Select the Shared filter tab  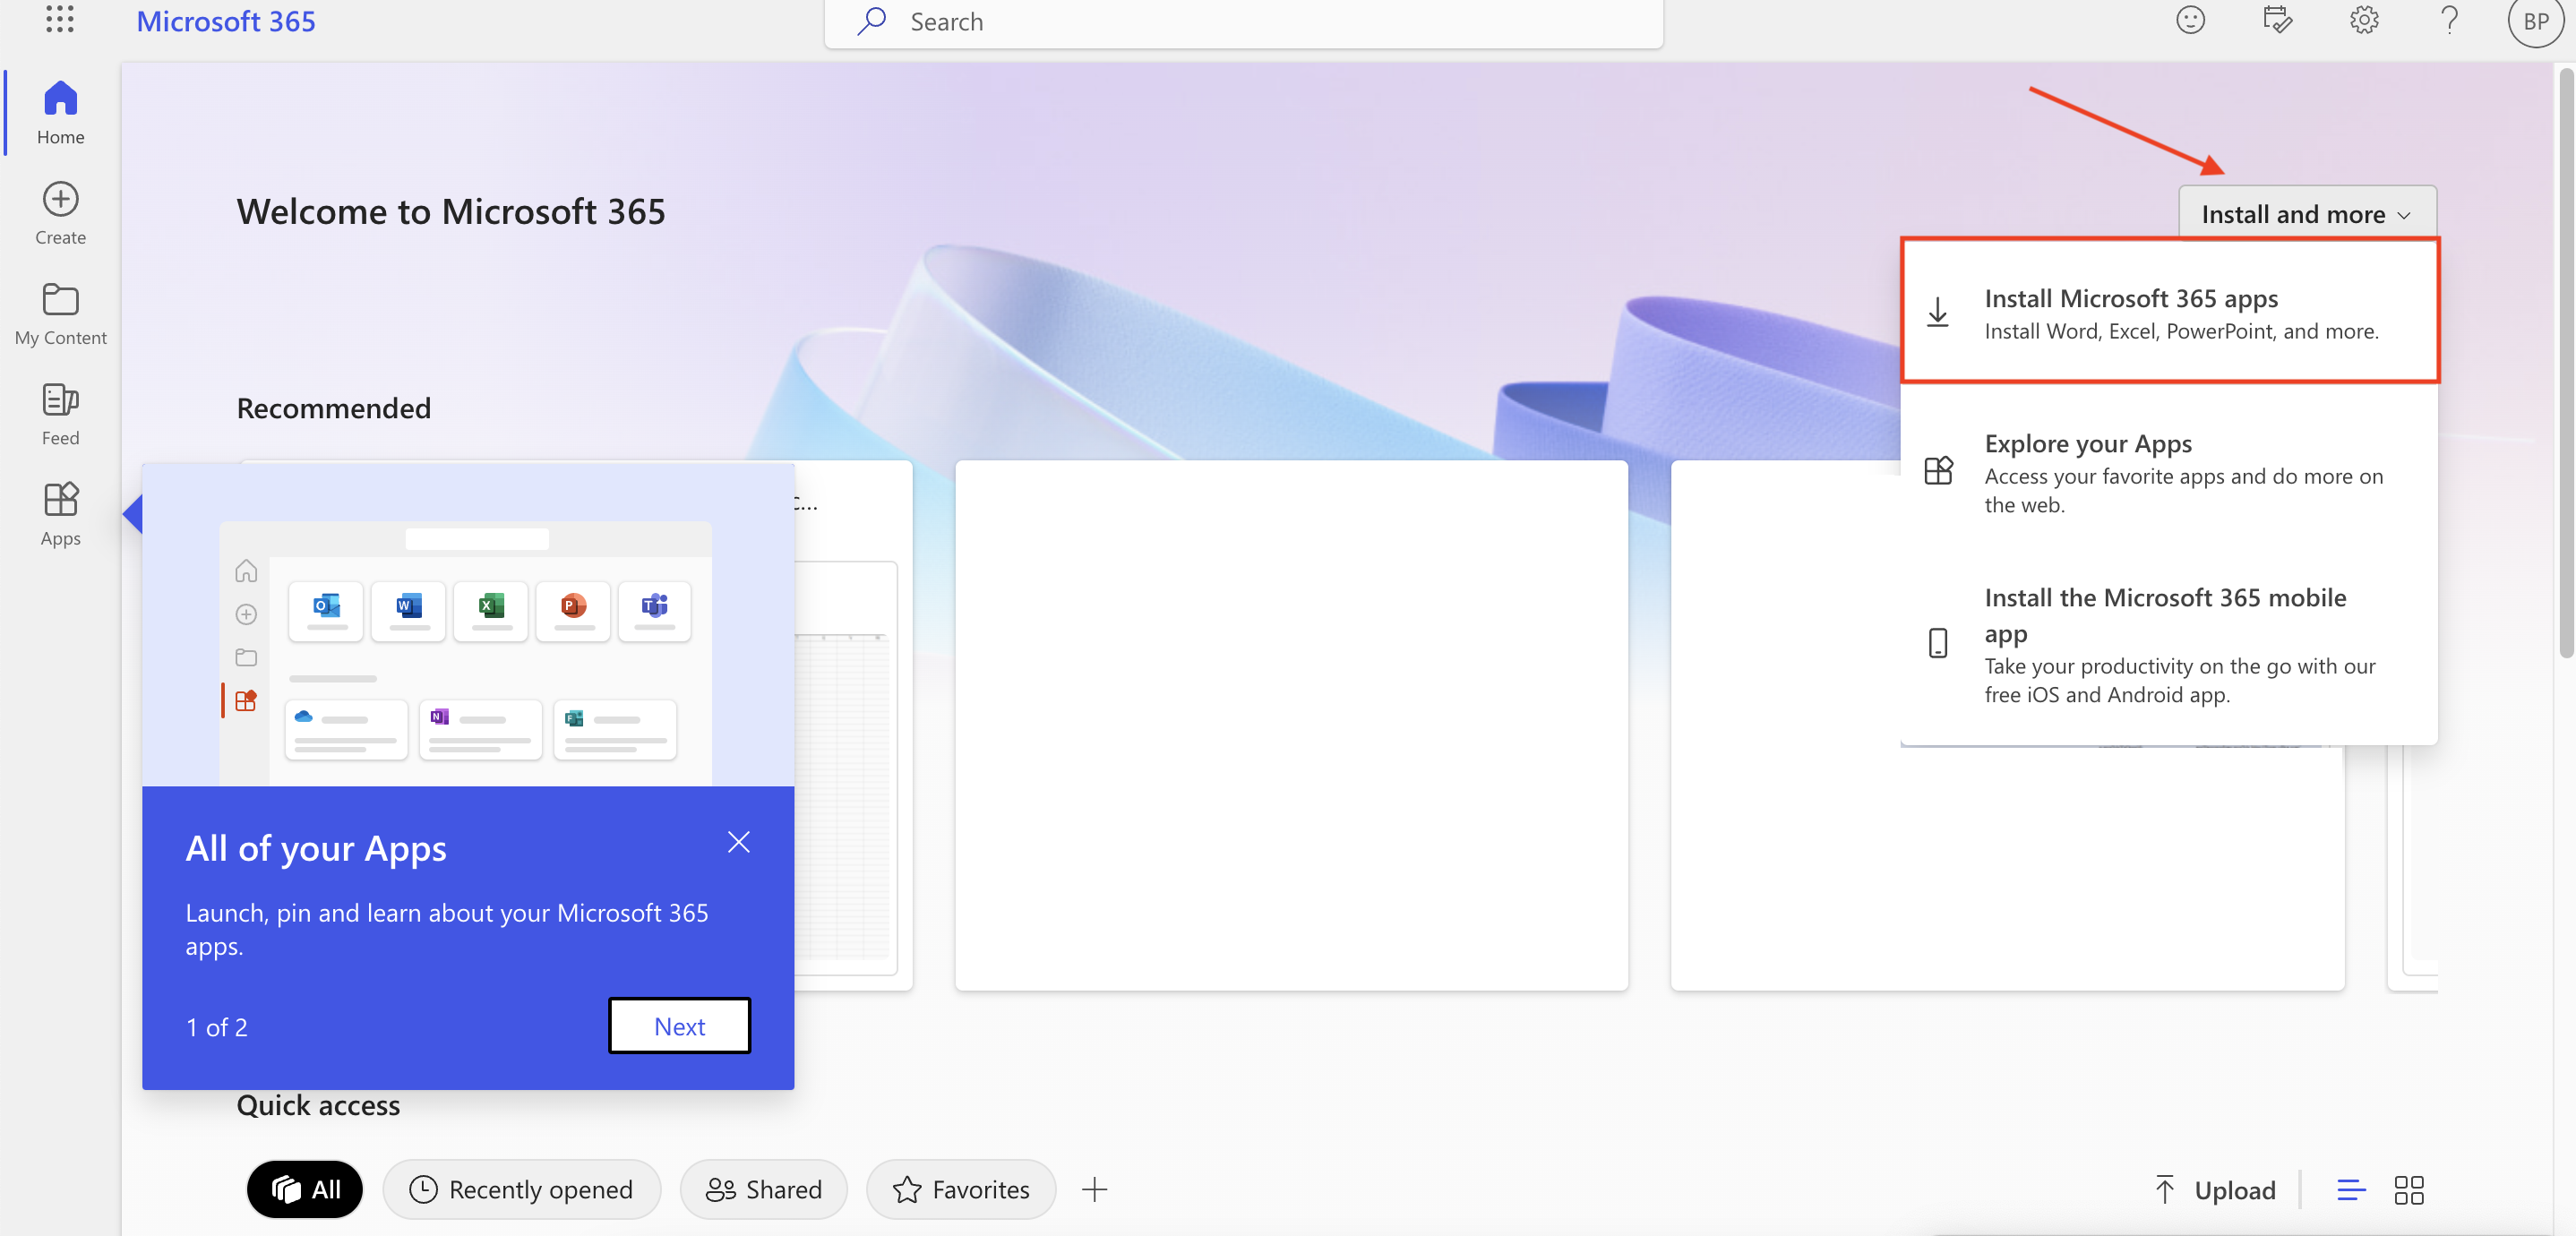click(x=763, y=1189)
